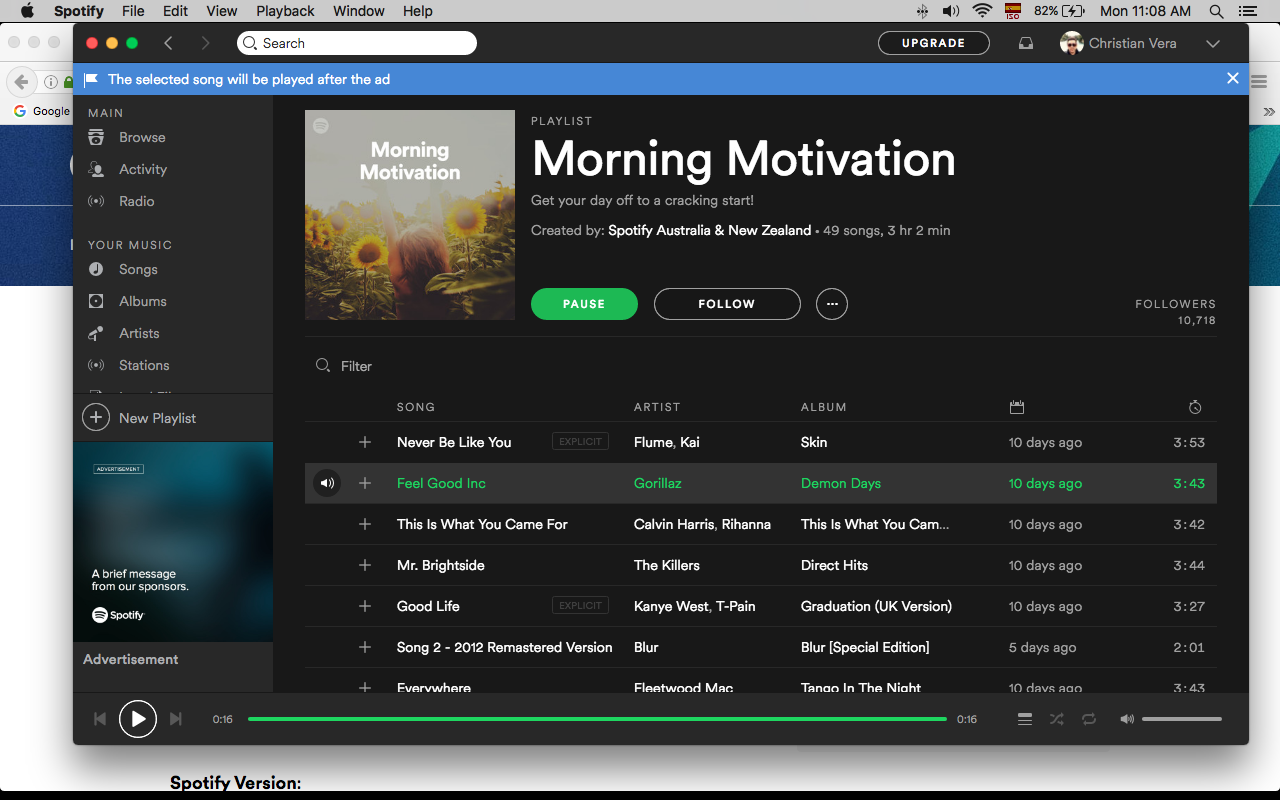Click the plus icon for New Playlist
Screen dimensions: 1280x800
(96, 418)
